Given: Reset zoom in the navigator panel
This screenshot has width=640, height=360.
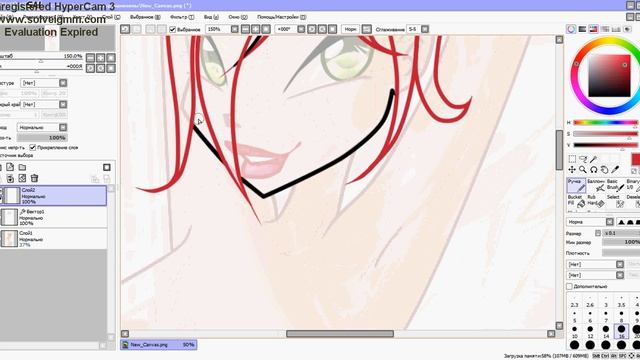Looking at the screenshot, I should click(x=111, y=58).
